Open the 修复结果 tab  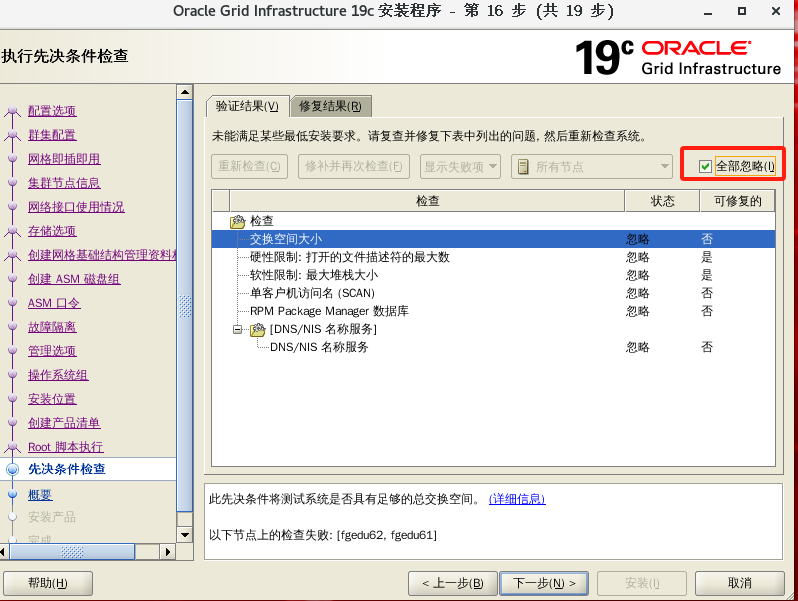(330, 106)
